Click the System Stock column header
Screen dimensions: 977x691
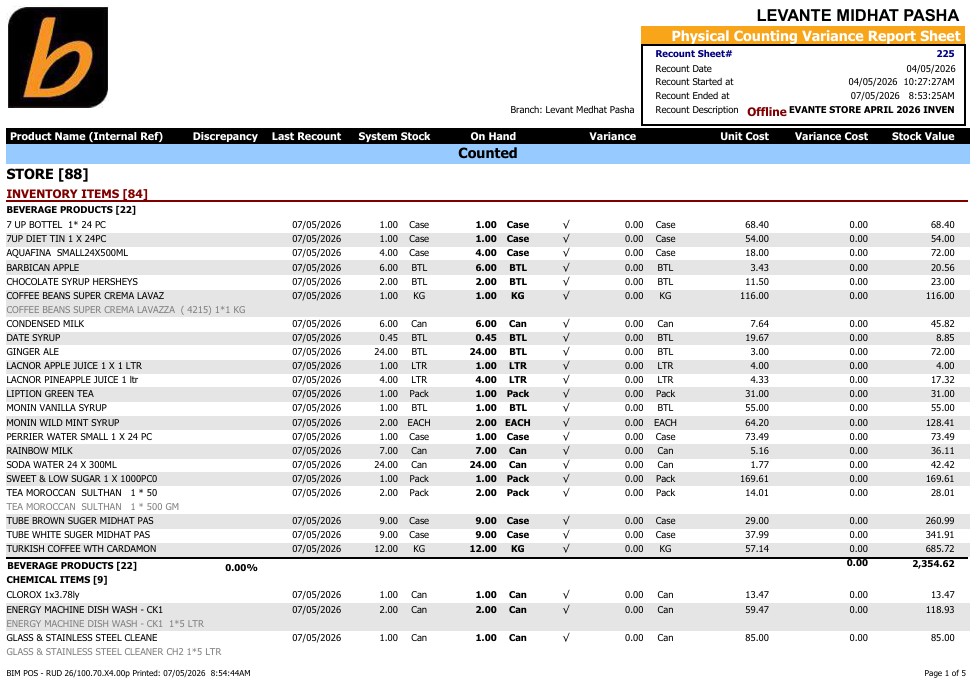[394, 136]
